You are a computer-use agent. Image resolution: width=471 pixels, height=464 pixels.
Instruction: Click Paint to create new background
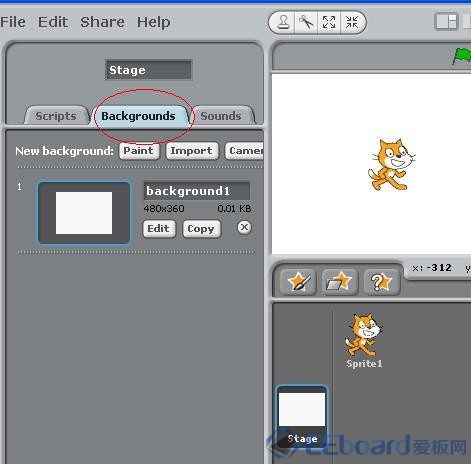[x=139, y=151]
